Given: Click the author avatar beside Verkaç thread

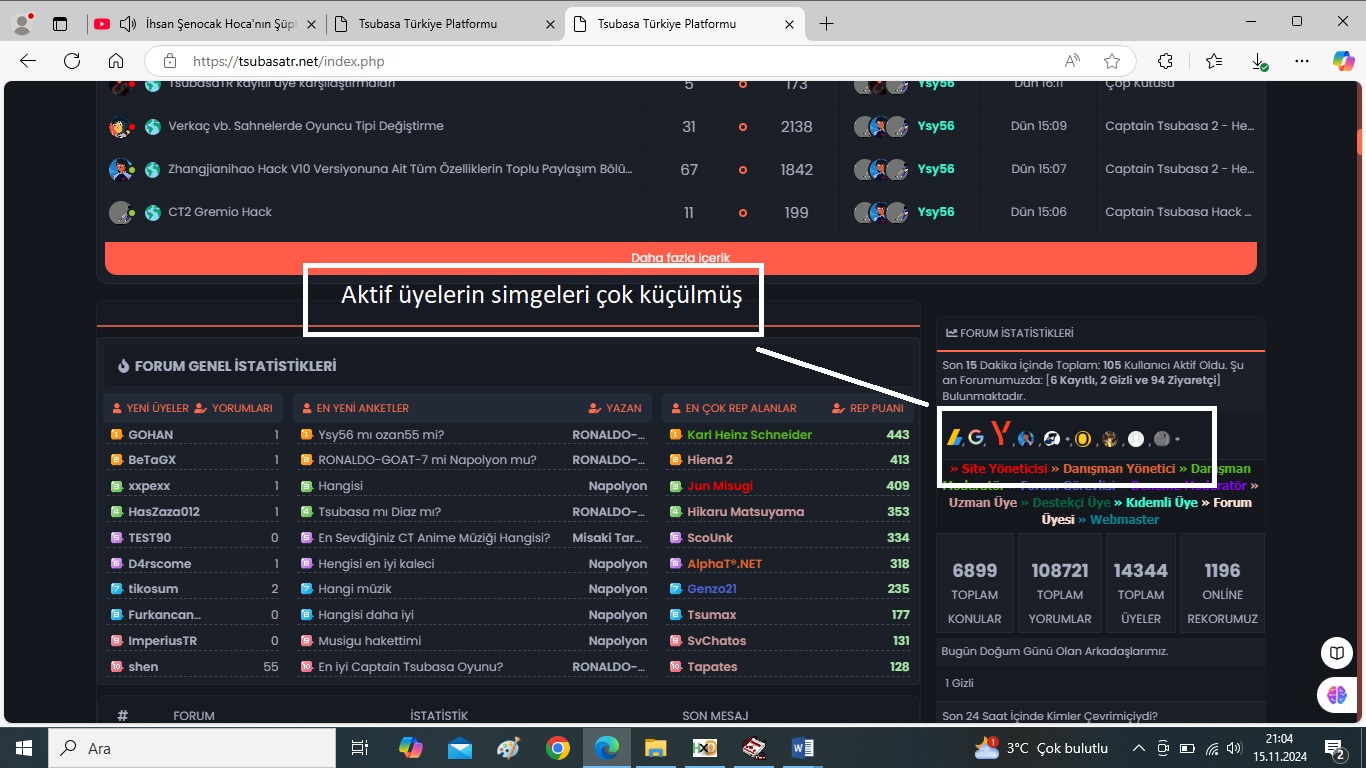Looking at the screenshot, I should pos(121,127).
